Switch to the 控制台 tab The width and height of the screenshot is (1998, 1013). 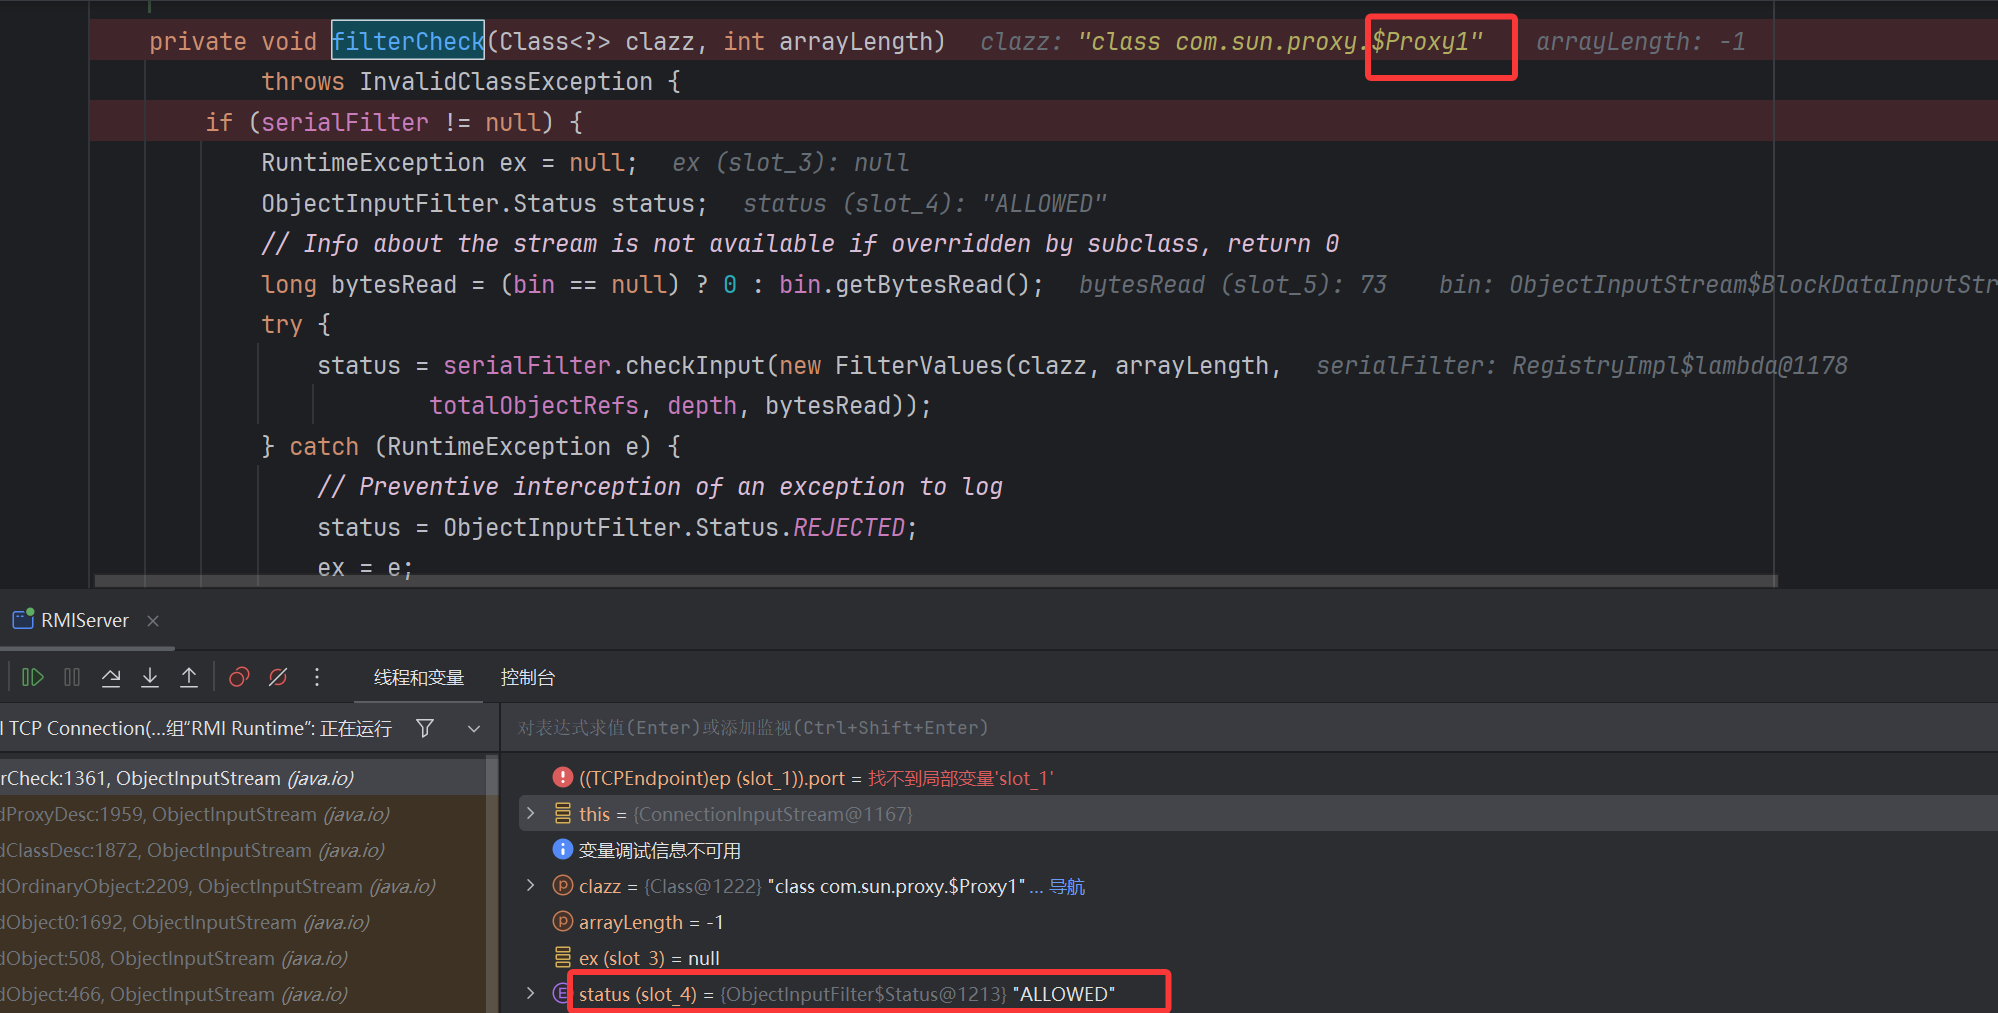527,678
